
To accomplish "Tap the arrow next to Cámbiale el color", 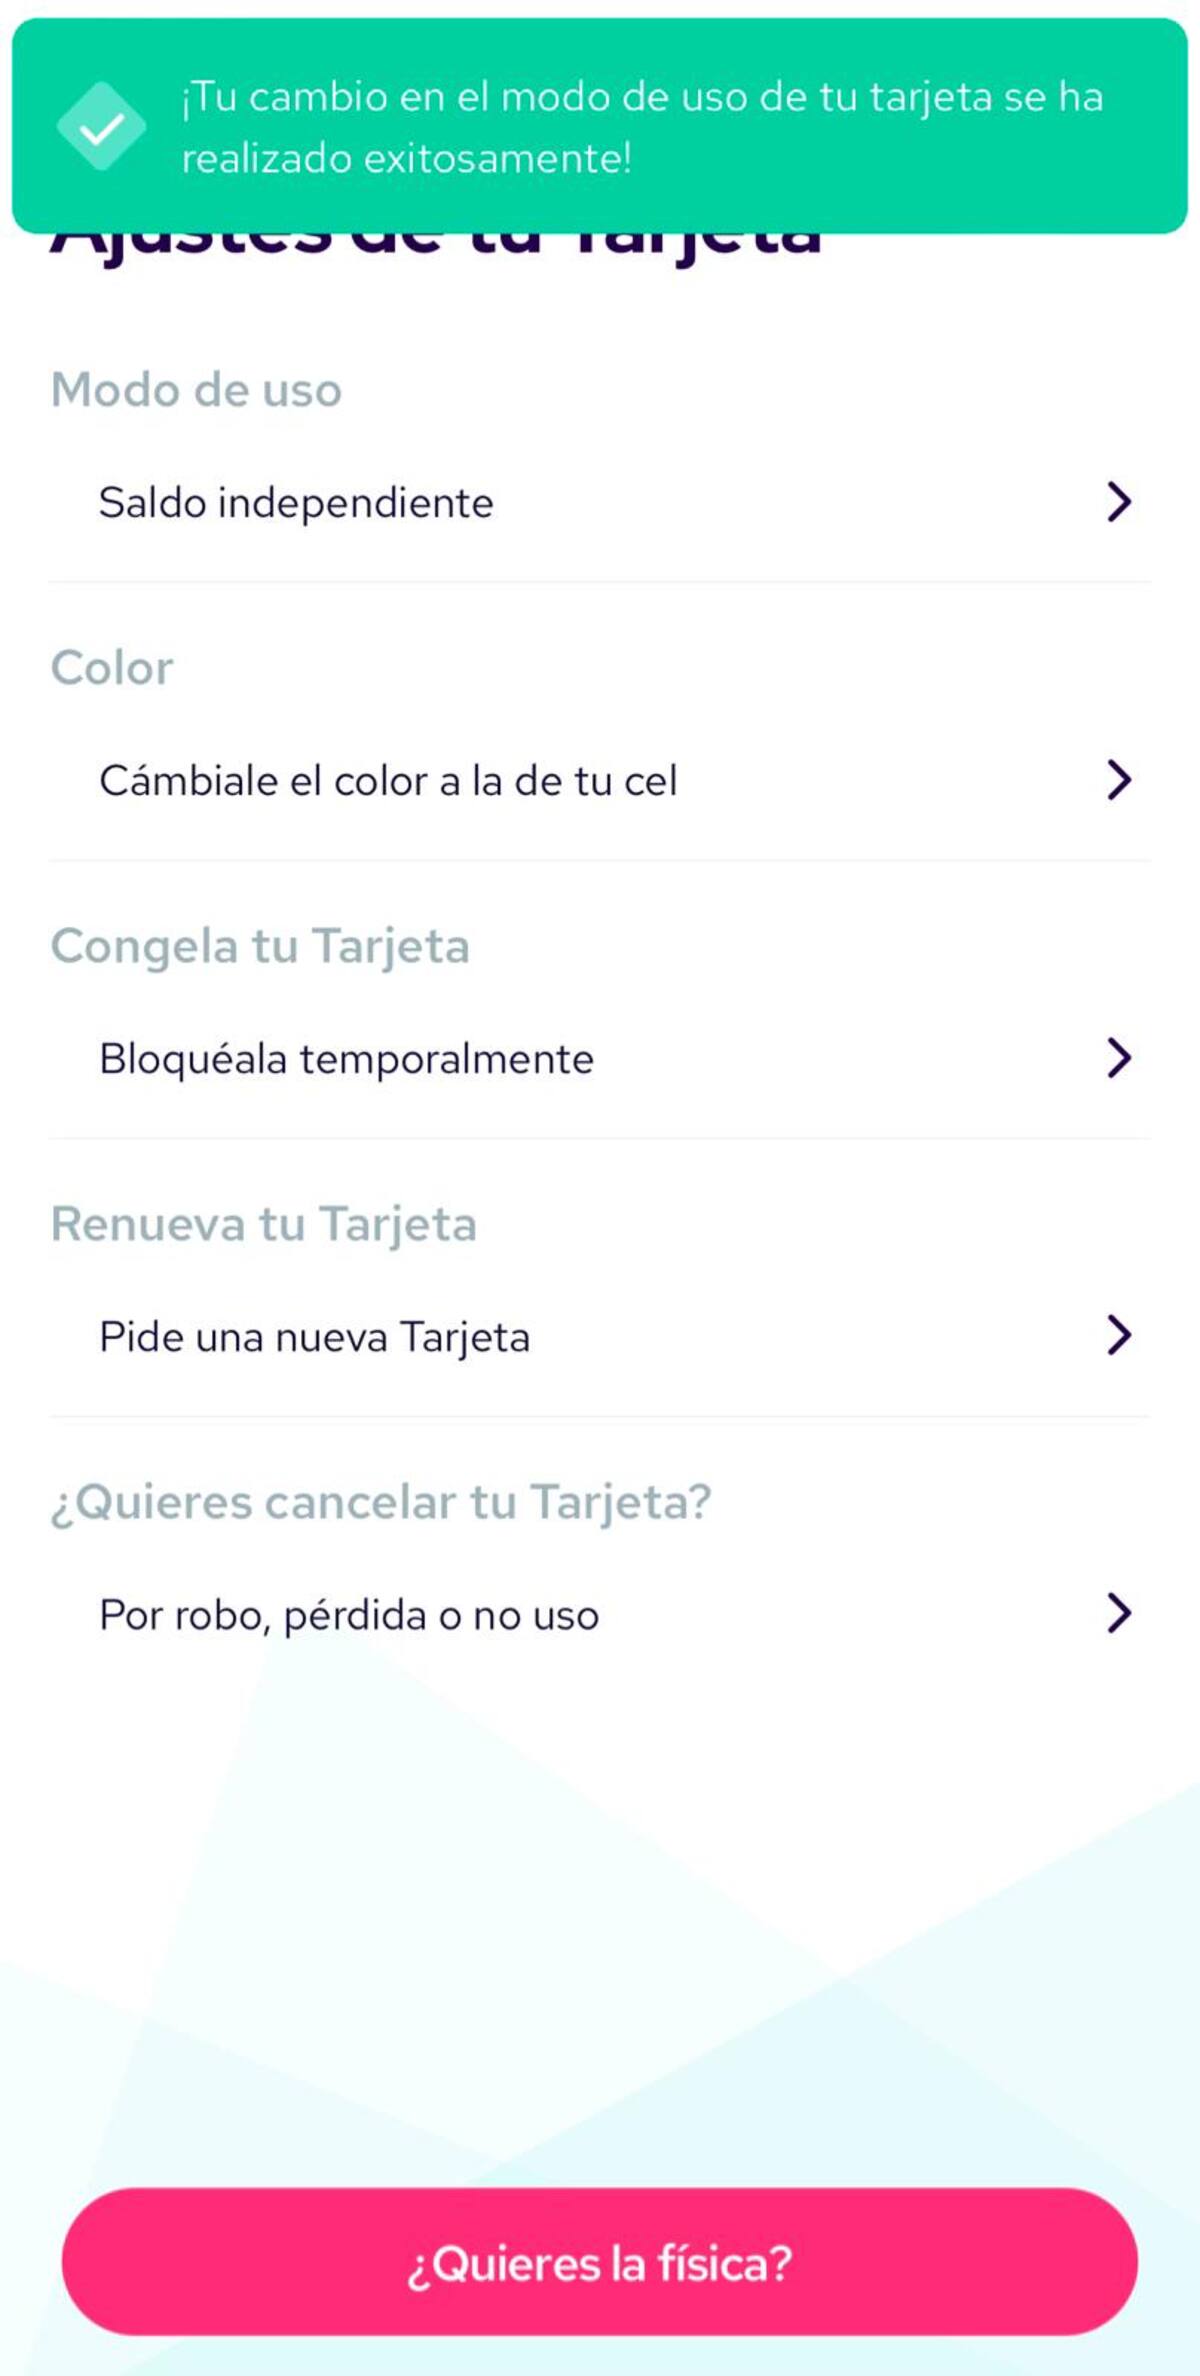I will click(1119, 780).
